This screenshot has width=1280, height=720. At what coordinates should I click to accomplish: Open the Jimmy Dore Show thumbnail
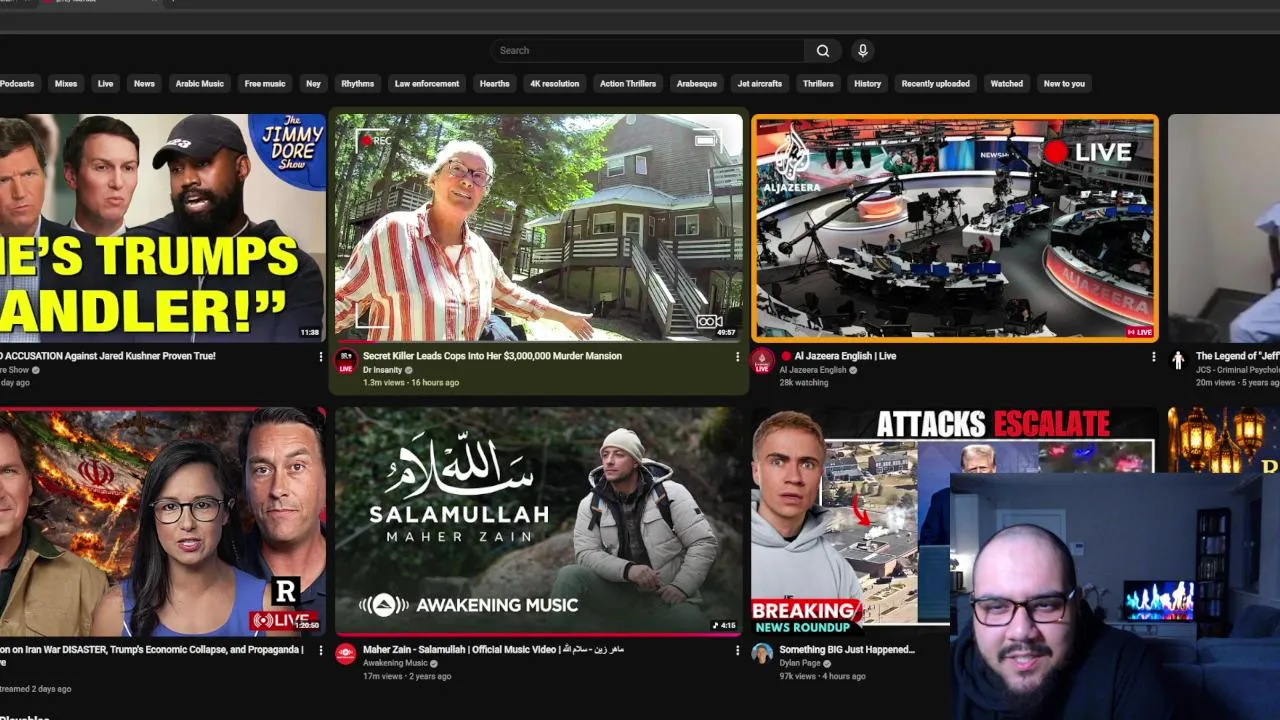[x=163, y=228]
